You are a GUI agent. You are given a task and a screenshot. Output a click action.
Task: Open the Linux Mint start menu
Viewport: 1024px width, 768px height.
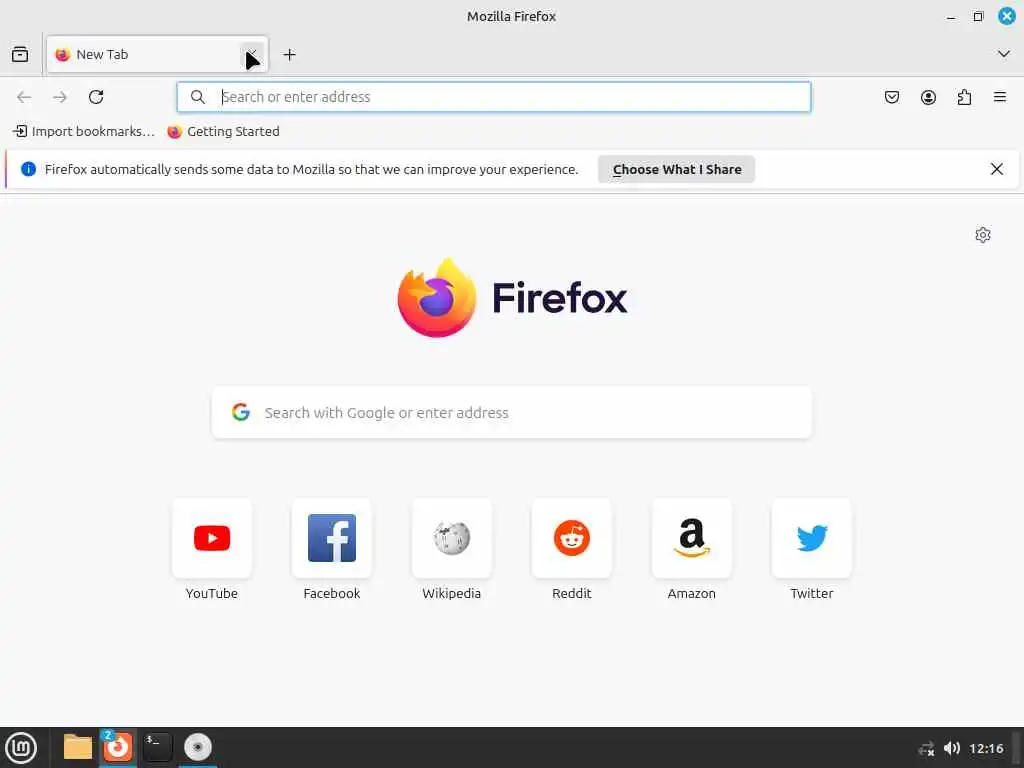(21, 748)
